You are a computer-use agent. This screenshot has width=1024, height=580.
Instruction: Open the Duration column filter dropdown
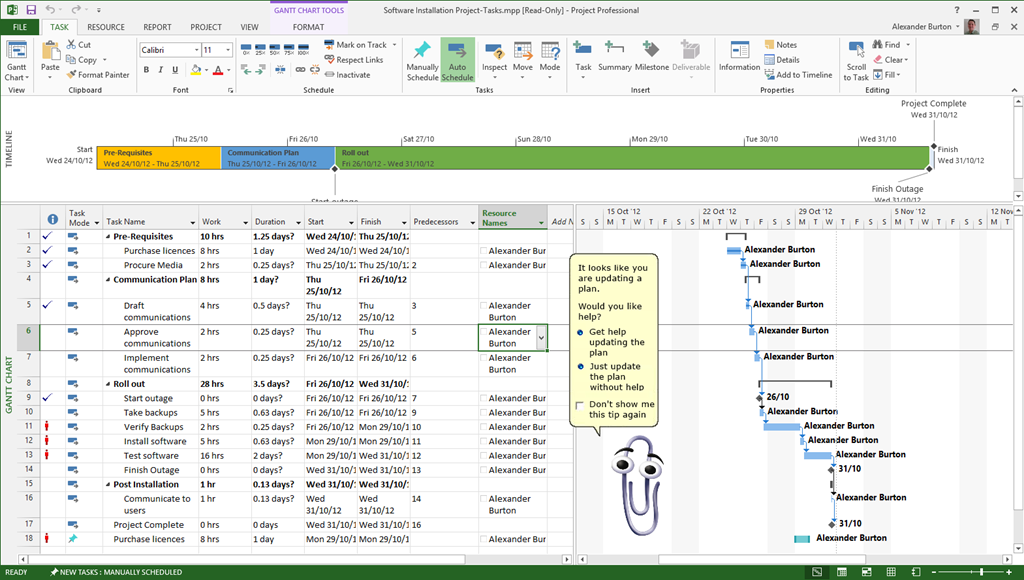(x=298, y=223)
